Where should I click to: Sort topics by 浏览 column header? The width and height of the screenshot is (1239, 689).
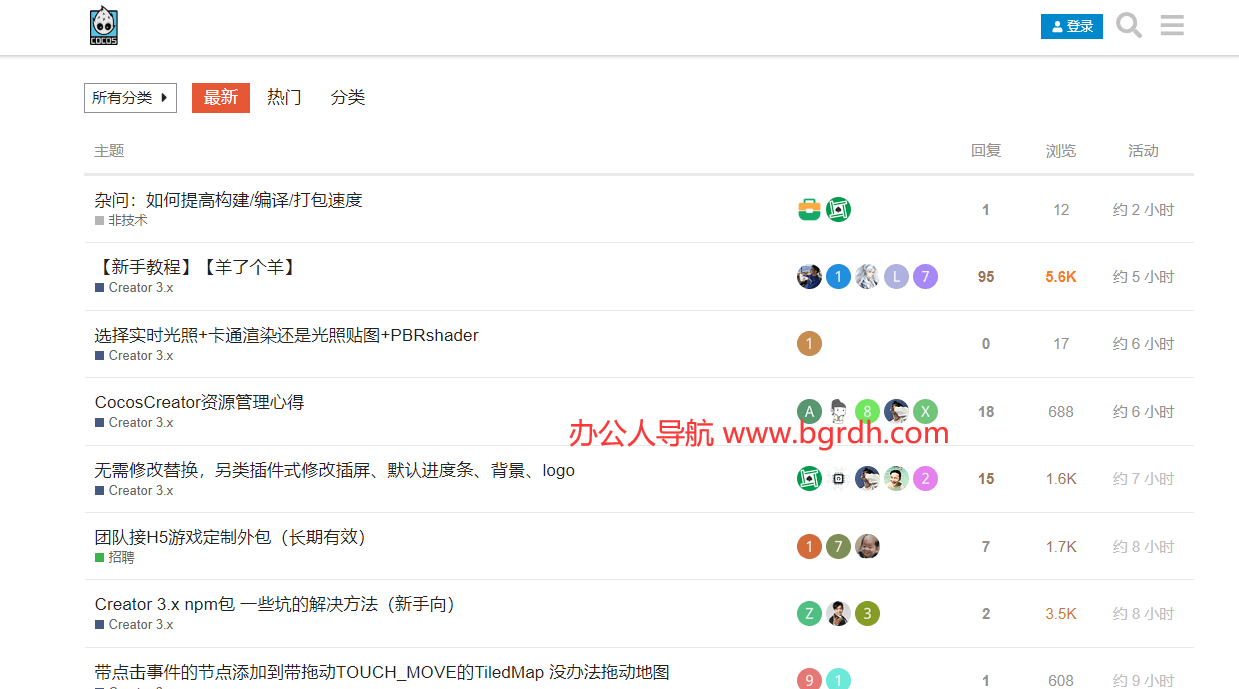[1060, 151]
